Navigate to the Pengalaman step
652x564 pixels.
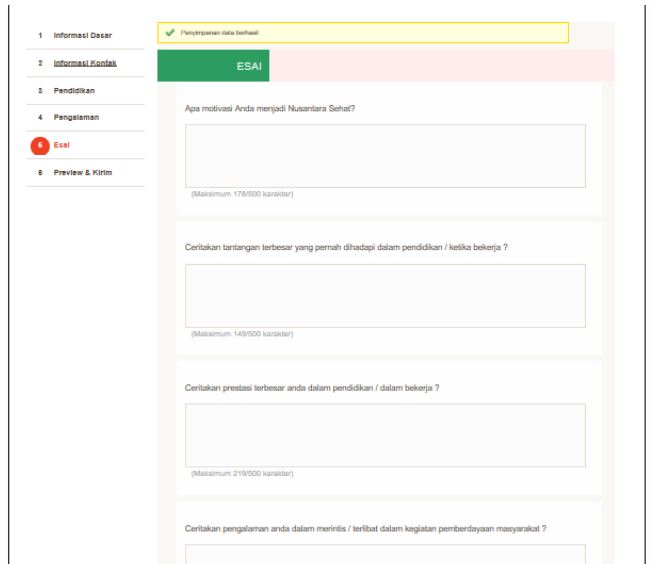pos(76,118)
